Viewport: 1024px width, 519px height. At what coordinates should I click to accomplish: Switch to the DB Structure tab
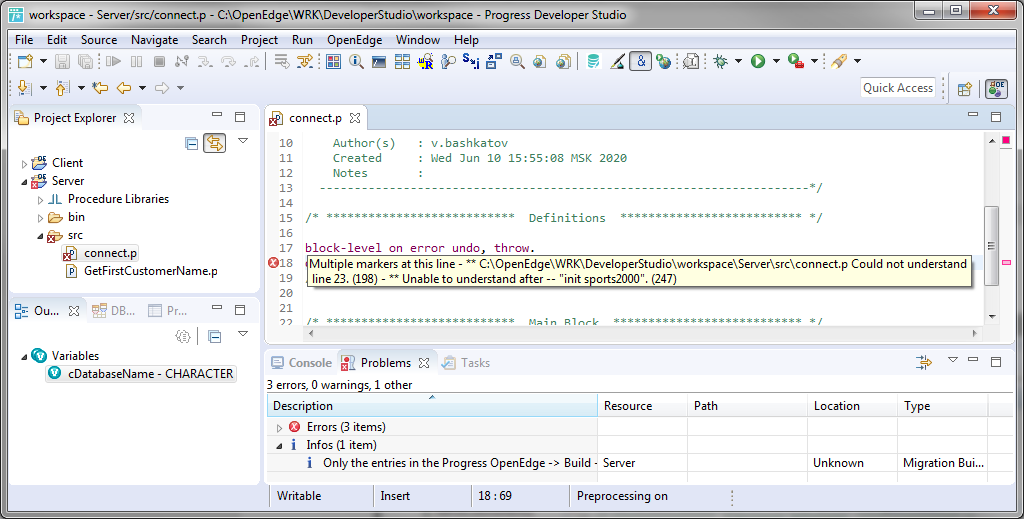pos(114,311)
